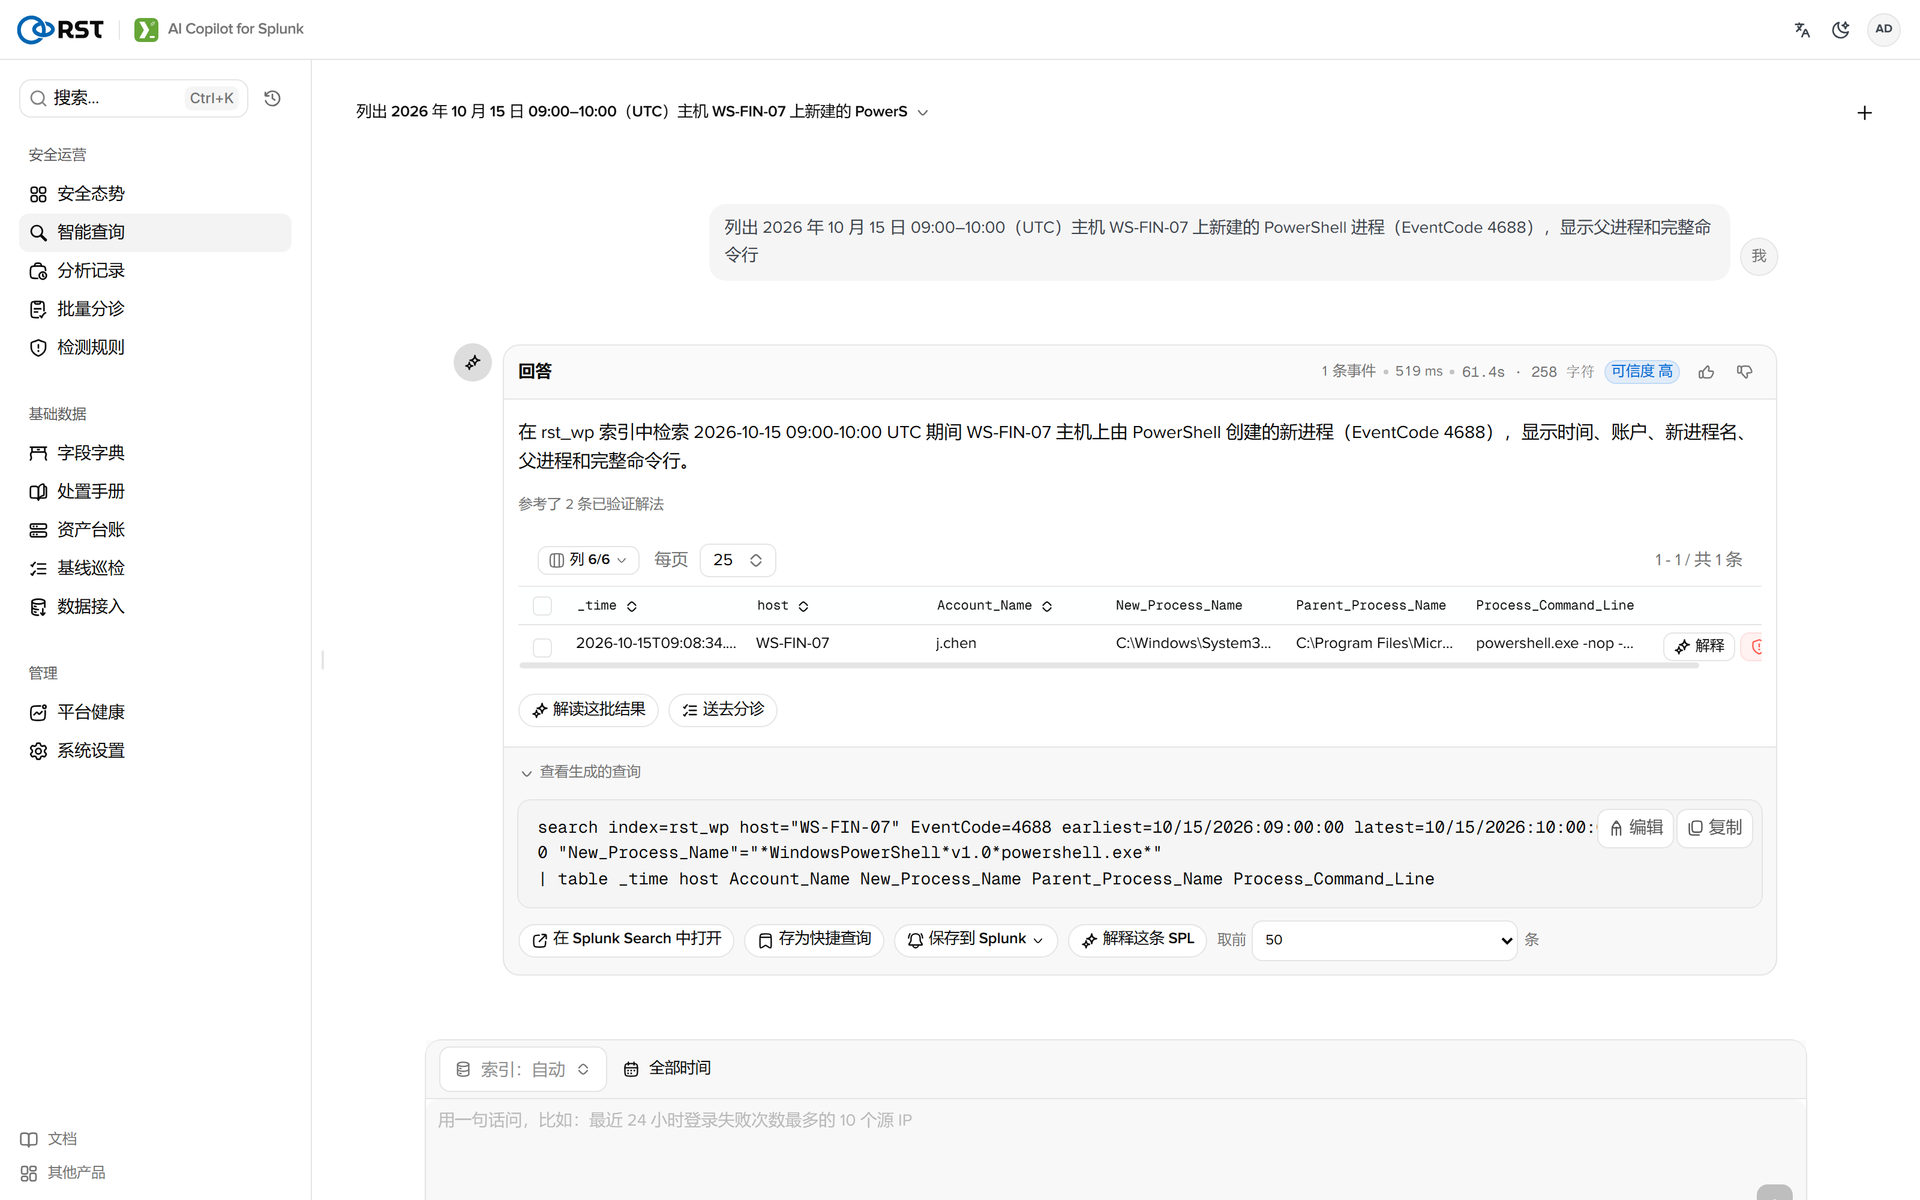Click the RST logo
The width and height of the screenshot is (1920, 1200).
61,30
